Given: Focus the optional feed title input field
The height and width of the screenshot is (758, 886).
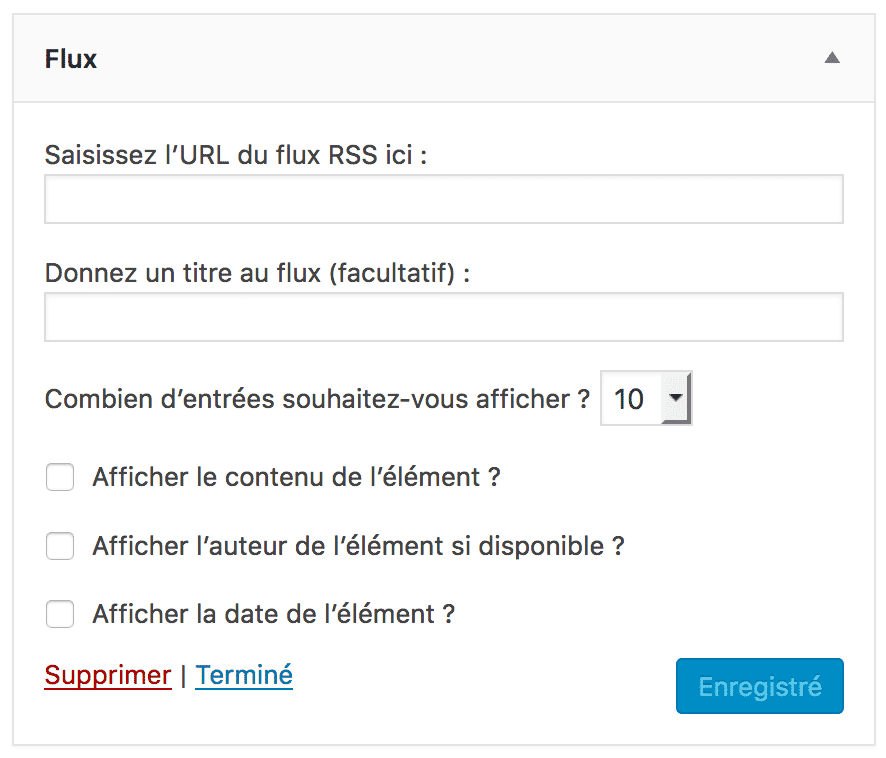Looking at the screenshot, I should tap(443, 317).
